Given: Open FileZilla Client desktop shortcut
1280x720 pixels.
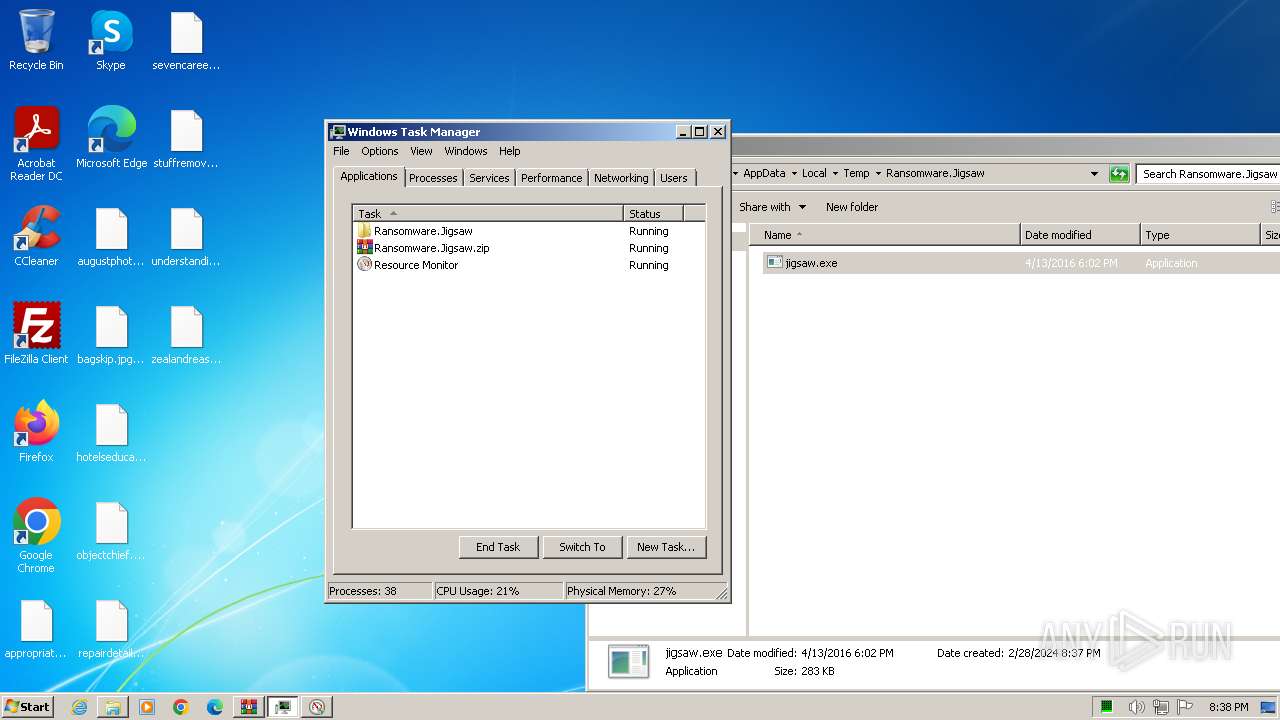Looking at the screenshot, I should [x=36, y=334].
